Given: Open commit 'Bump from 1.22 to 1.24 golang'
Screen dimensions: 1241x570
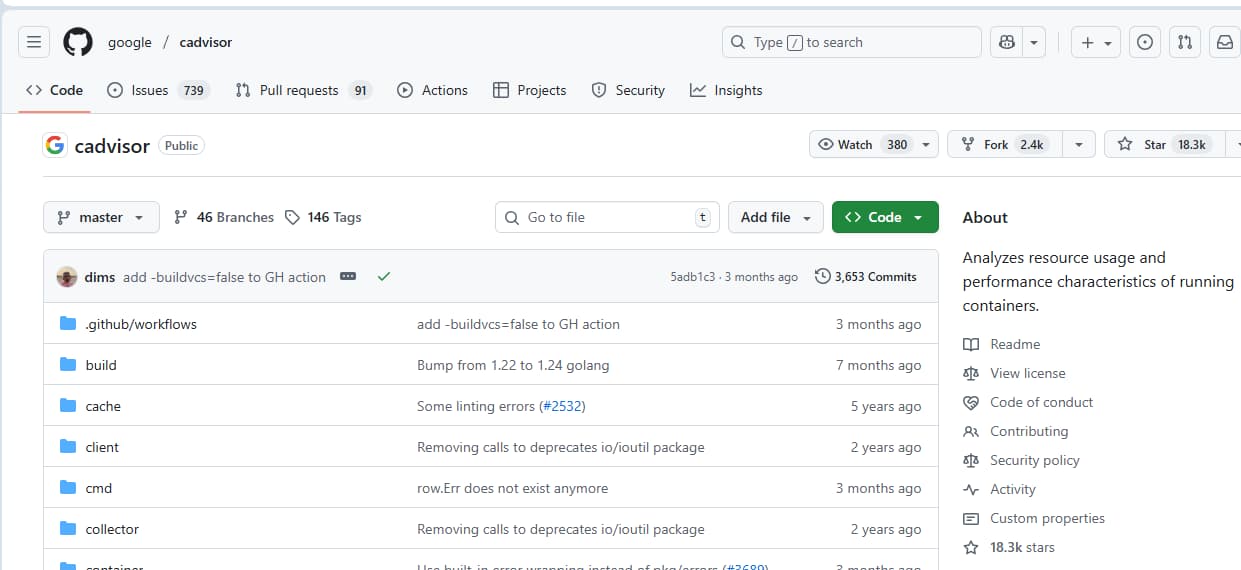Looking at the screenshot, I should (513, 365).
